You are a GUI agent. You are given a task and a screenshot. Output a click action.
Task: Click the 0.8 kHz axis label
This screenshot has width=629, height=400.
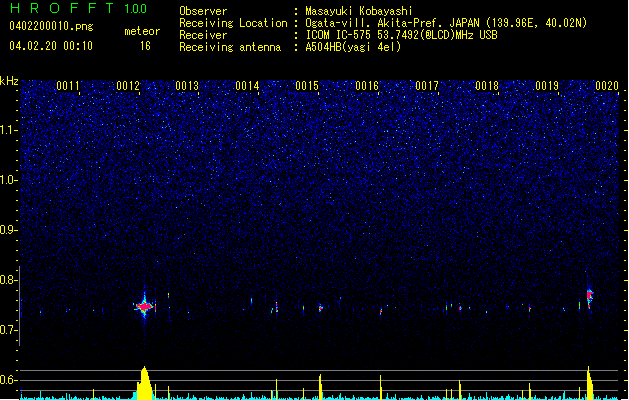[x=8, y=280]
